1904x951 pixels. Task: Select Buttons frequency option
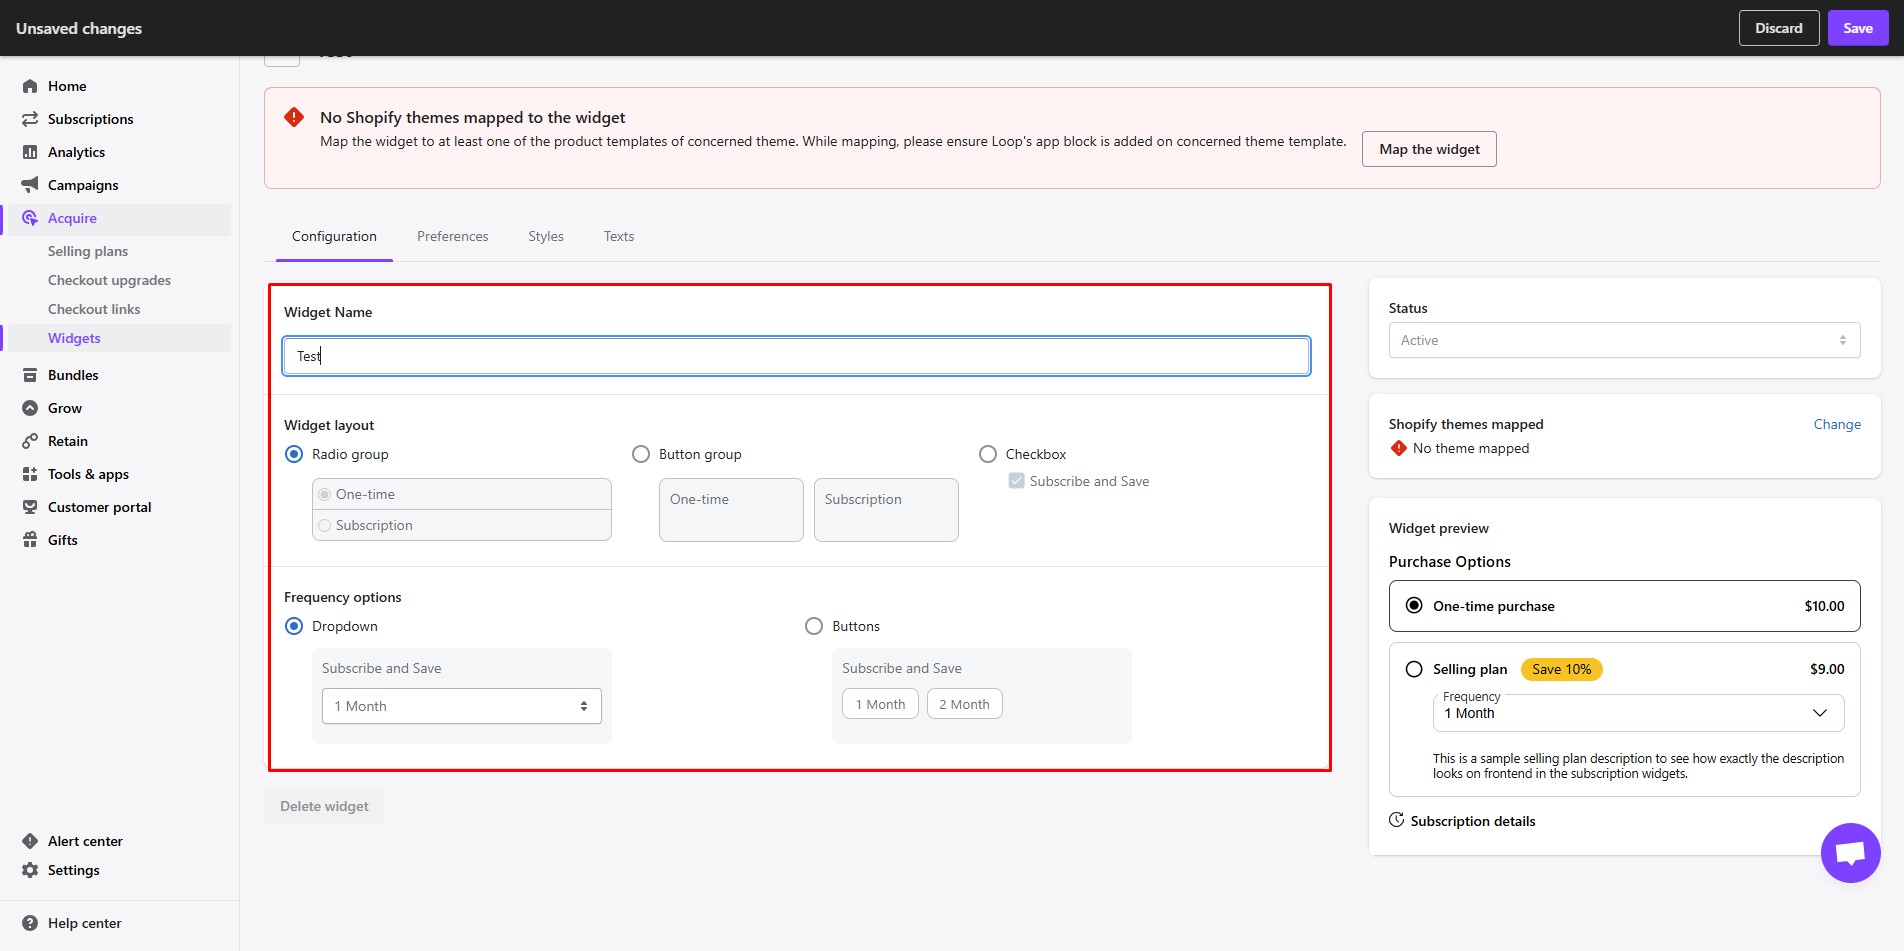coord(814,626)
